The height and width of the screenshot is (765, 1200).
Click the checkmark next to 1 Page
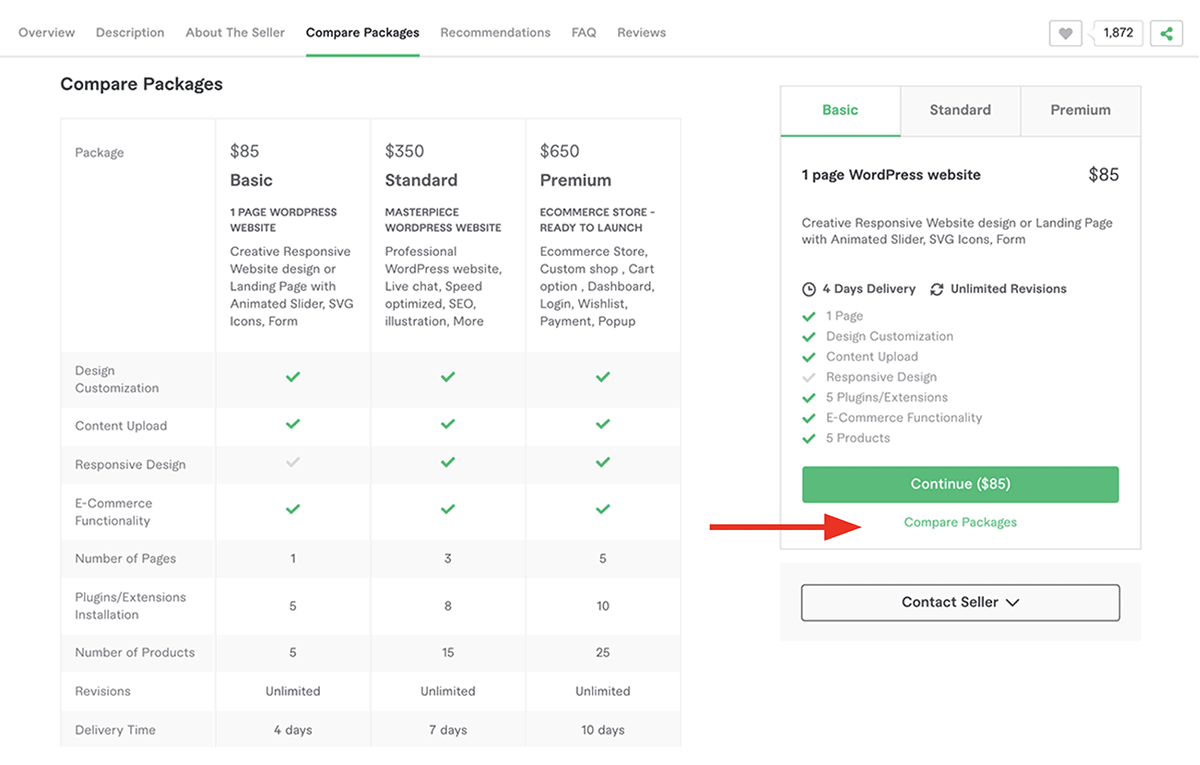pos(809,316)
